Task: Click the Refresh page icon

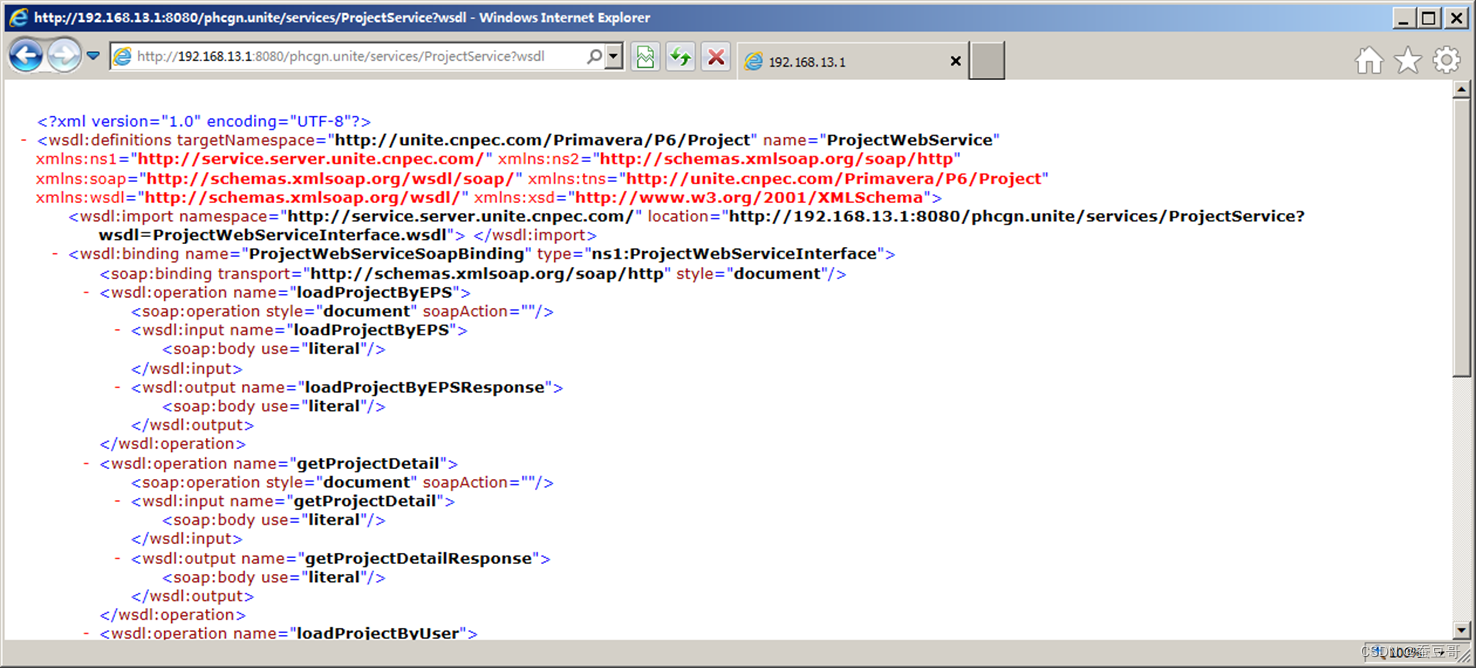Action: 680,56
